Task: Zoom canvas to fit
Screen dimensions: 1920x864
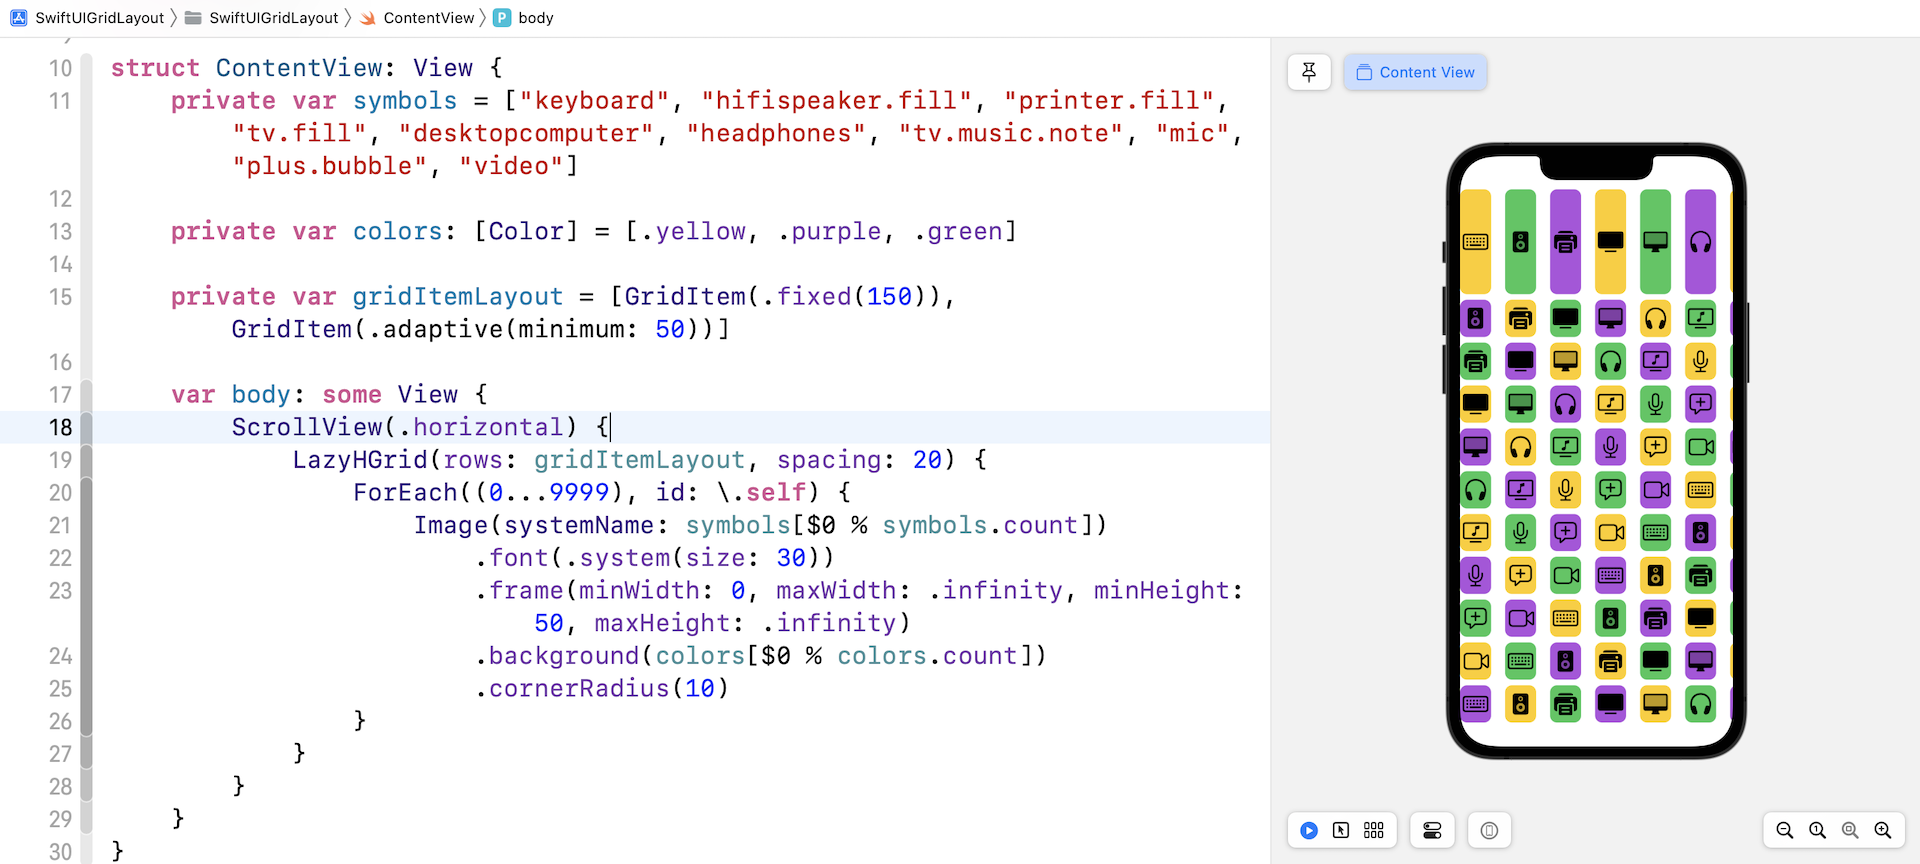Action: tap(1850, 830)
